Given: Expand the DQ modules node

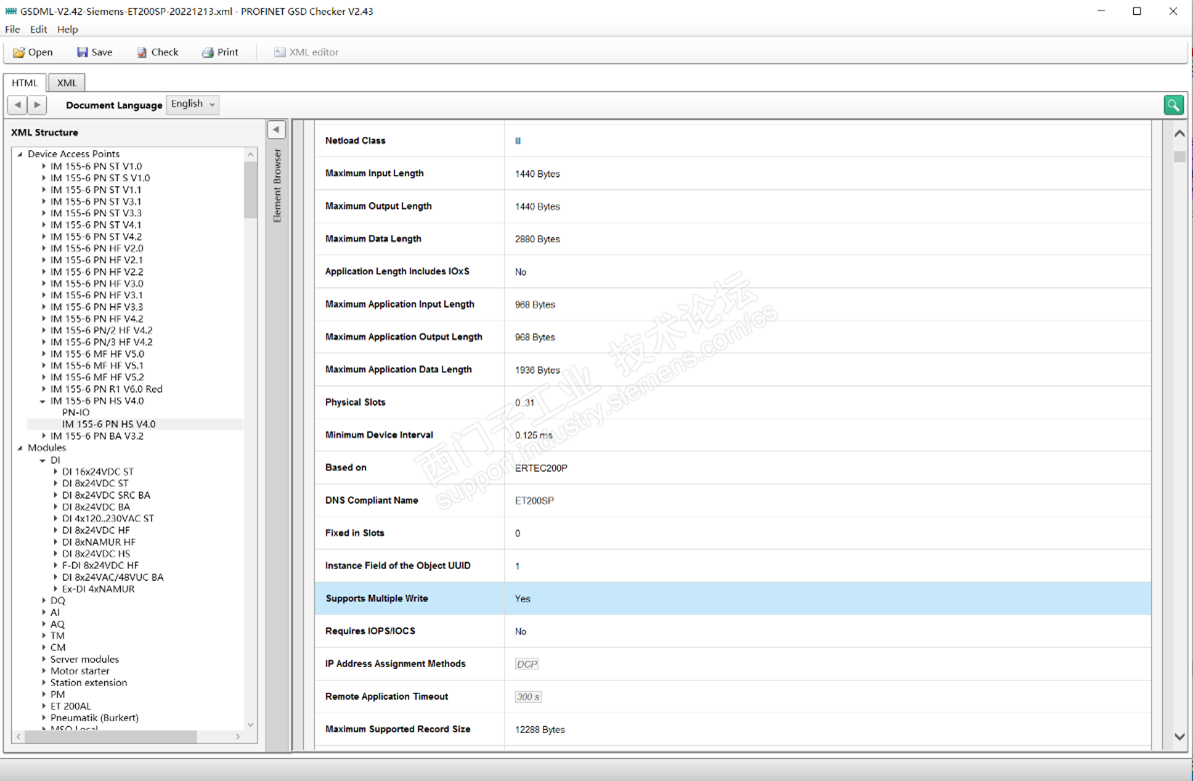Looking at the screenshot, I should tap(43, 601).
